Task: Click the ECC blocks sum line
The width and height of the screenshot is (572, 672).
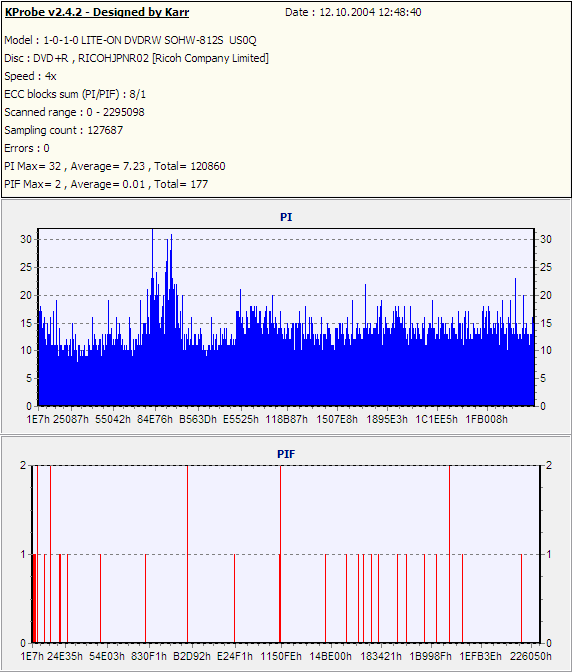Action: pos(75,94)
